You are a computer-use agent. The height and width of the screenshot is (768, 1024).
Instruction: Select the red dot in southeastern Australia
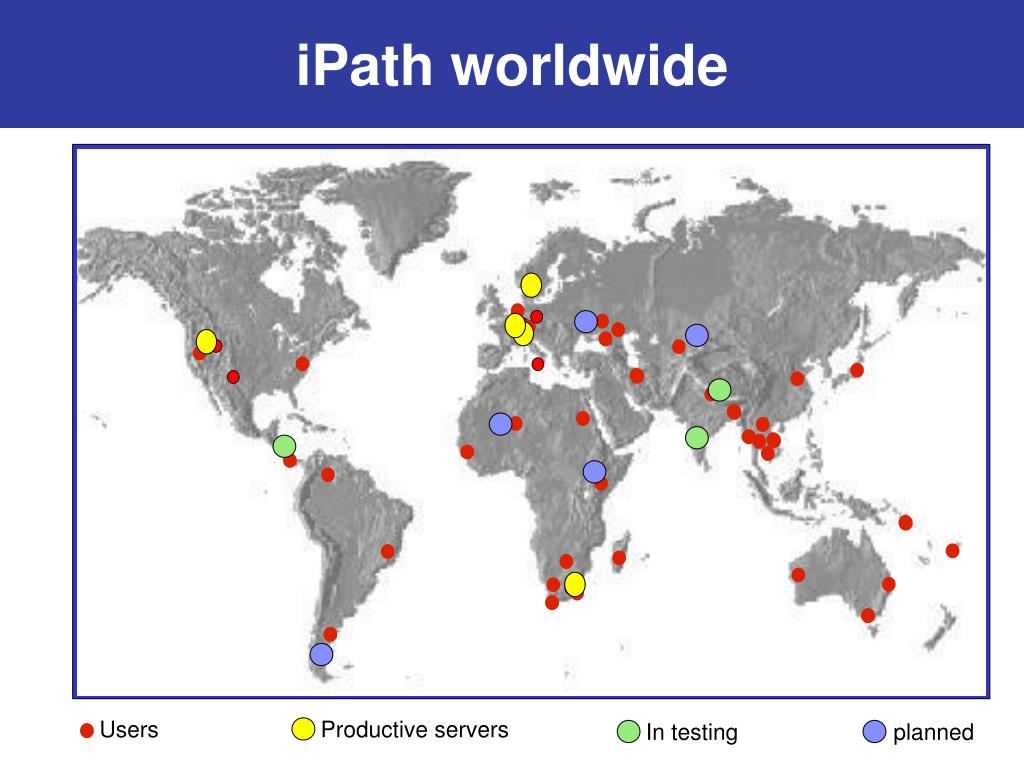click(868, 615)
